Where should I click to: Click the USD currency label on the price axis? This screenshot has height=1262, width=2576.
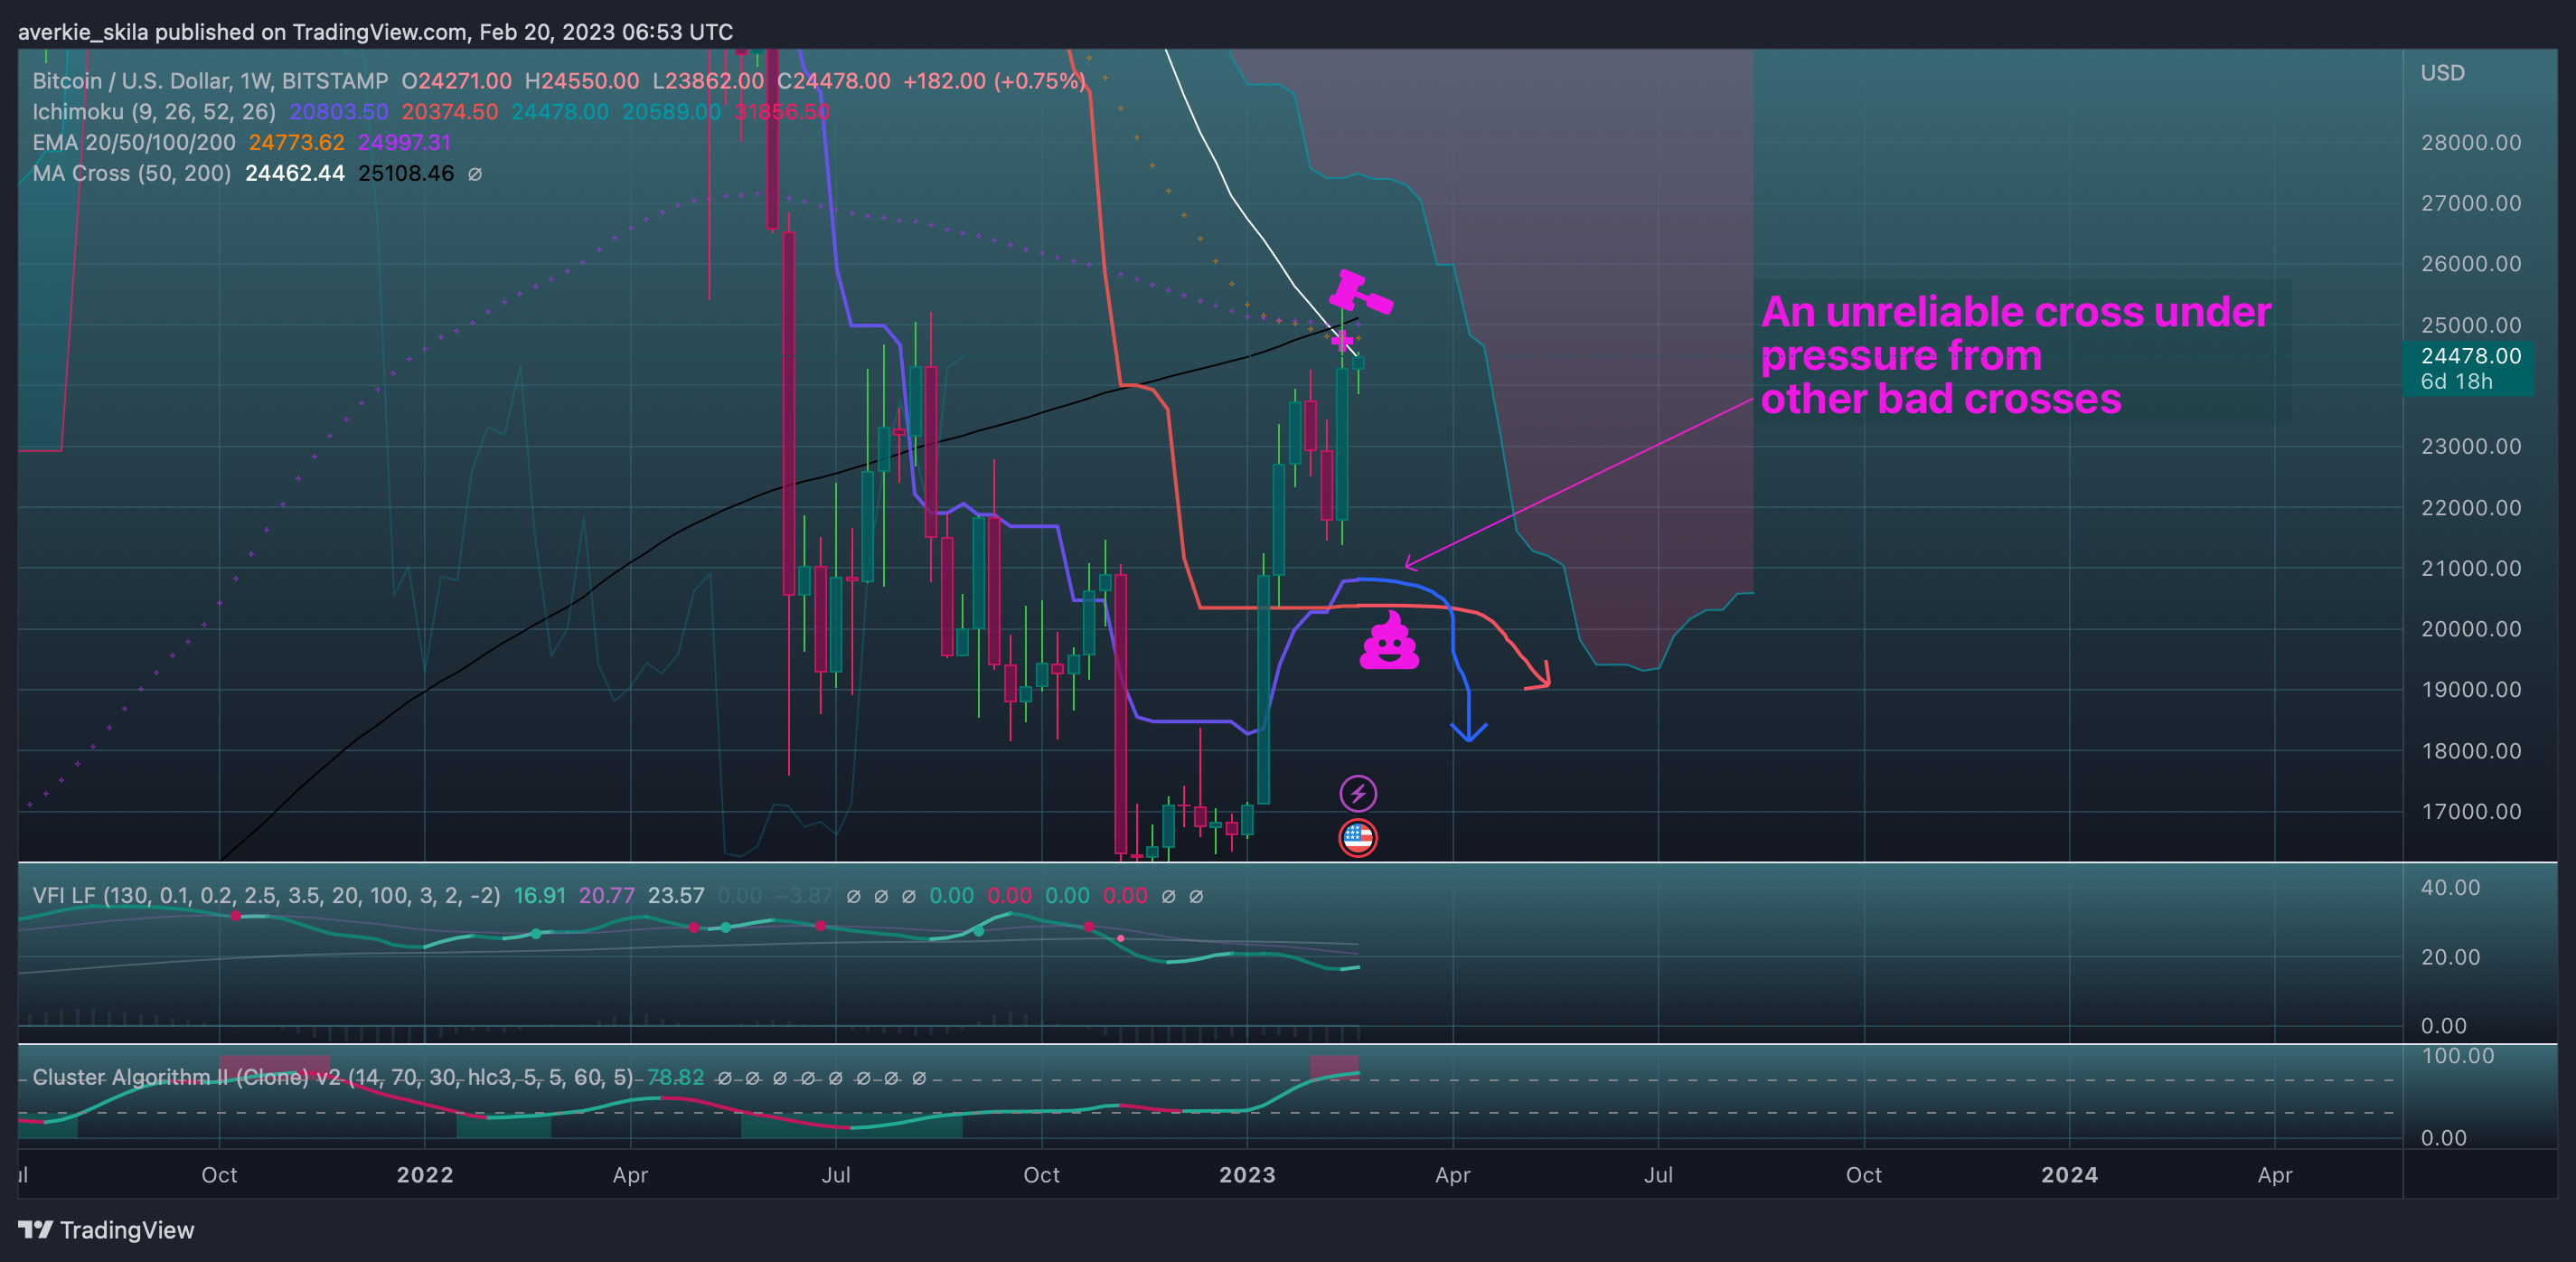point(2442,73)
